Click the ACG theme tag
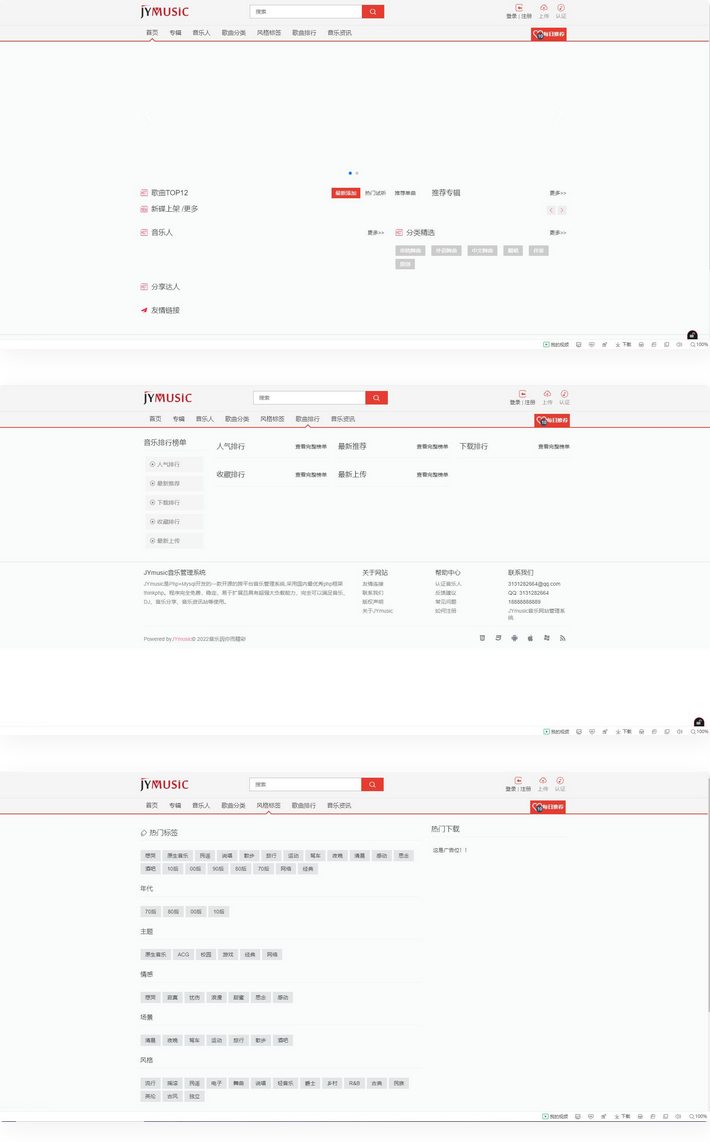 tap(183, 954)
